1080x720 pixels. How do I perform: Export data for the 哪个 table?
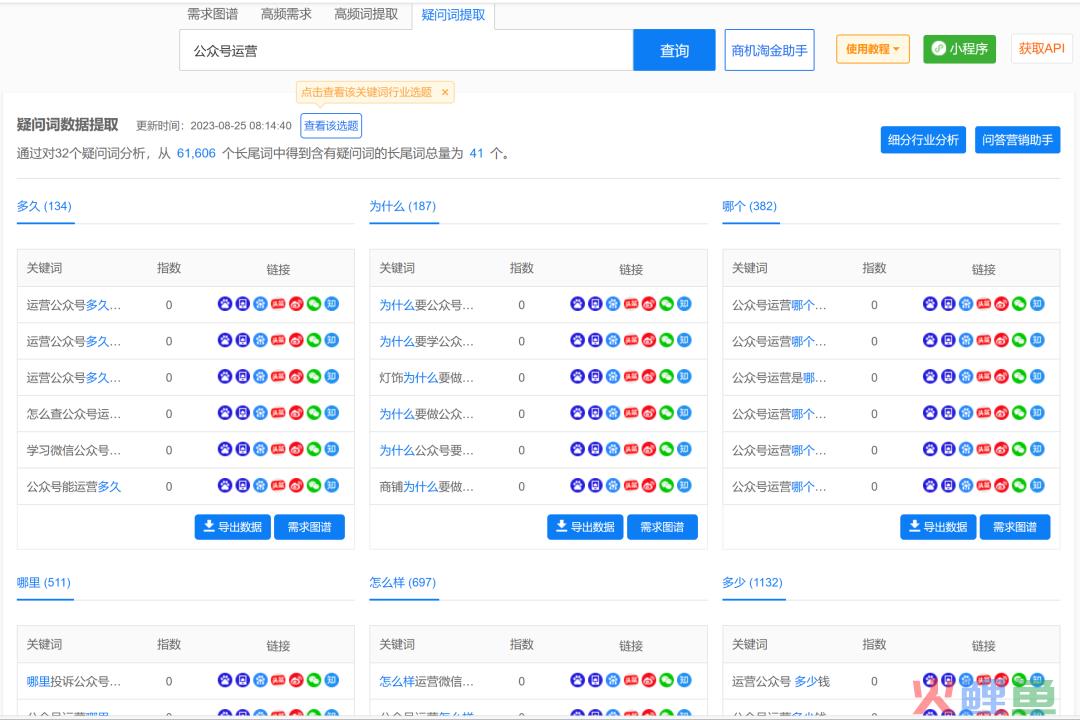coord(938,527)
